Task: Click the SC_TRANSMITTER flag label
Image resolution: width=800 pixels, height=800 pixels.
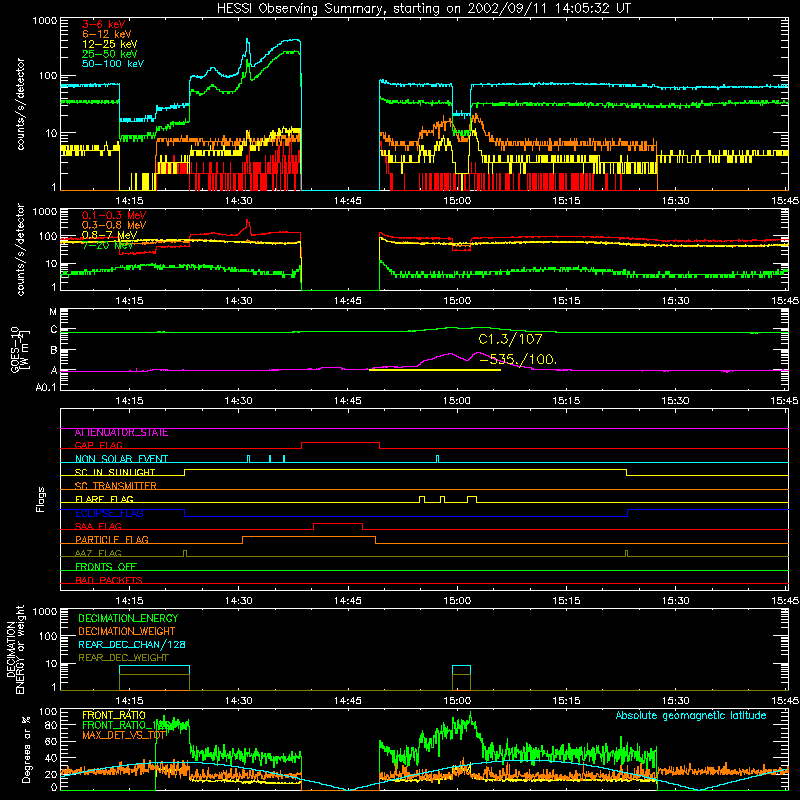Action: 116,486
